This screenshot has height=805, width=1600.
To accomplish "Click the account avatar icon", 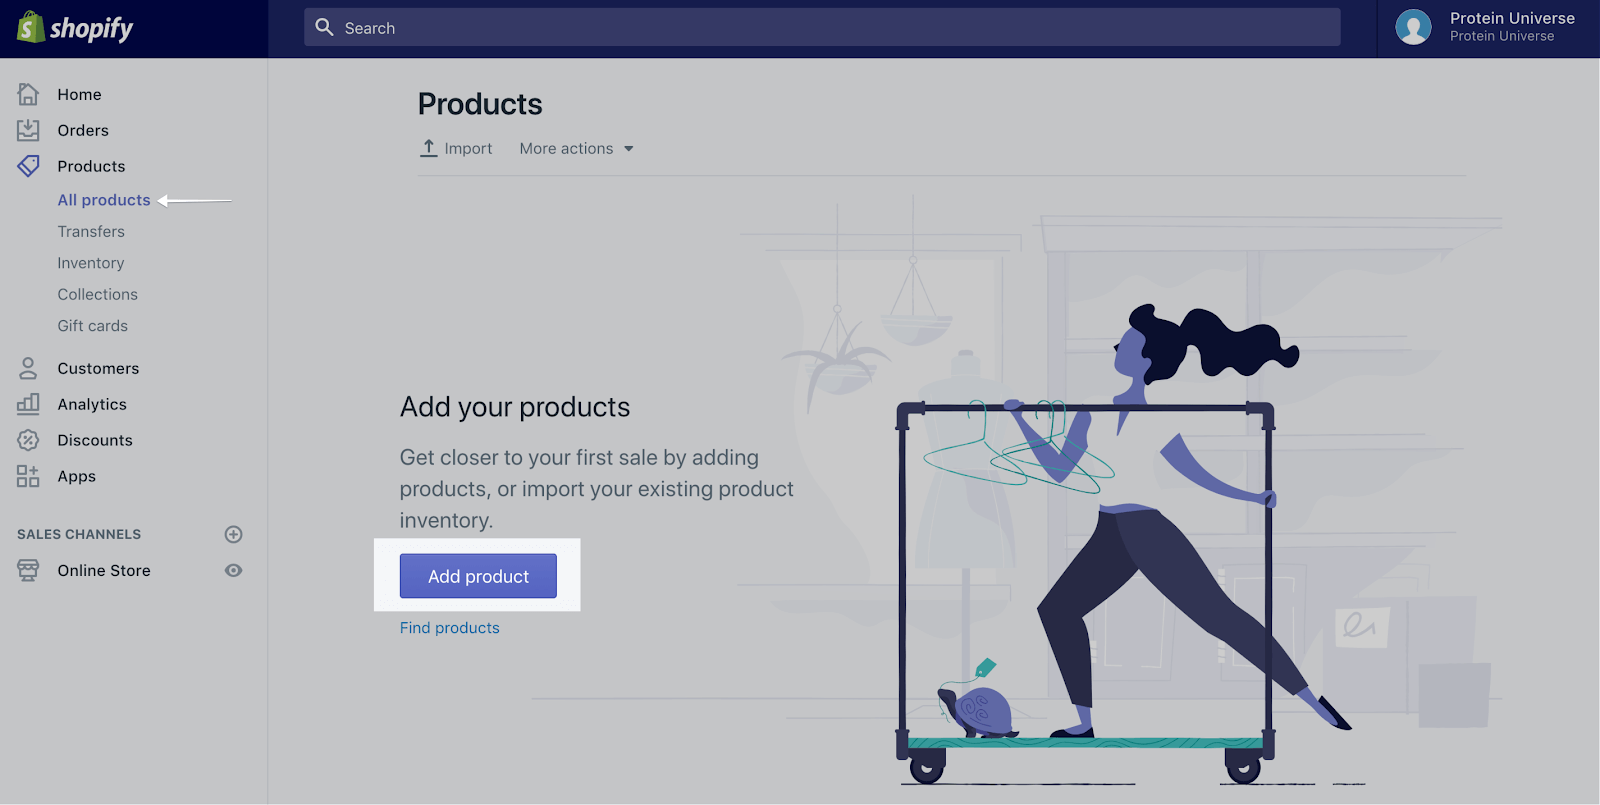I will tap(1413, 27).
